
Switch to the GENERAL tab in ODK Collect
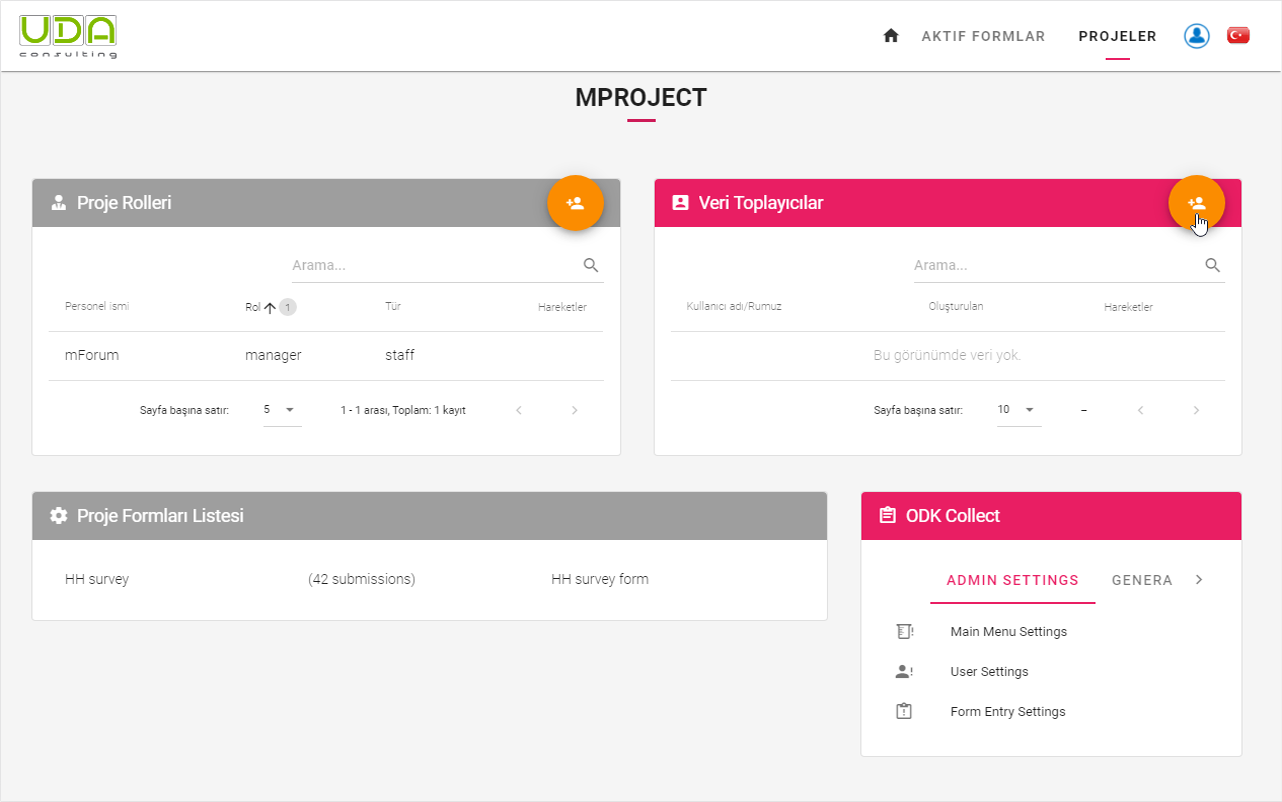click(1142, 580)
